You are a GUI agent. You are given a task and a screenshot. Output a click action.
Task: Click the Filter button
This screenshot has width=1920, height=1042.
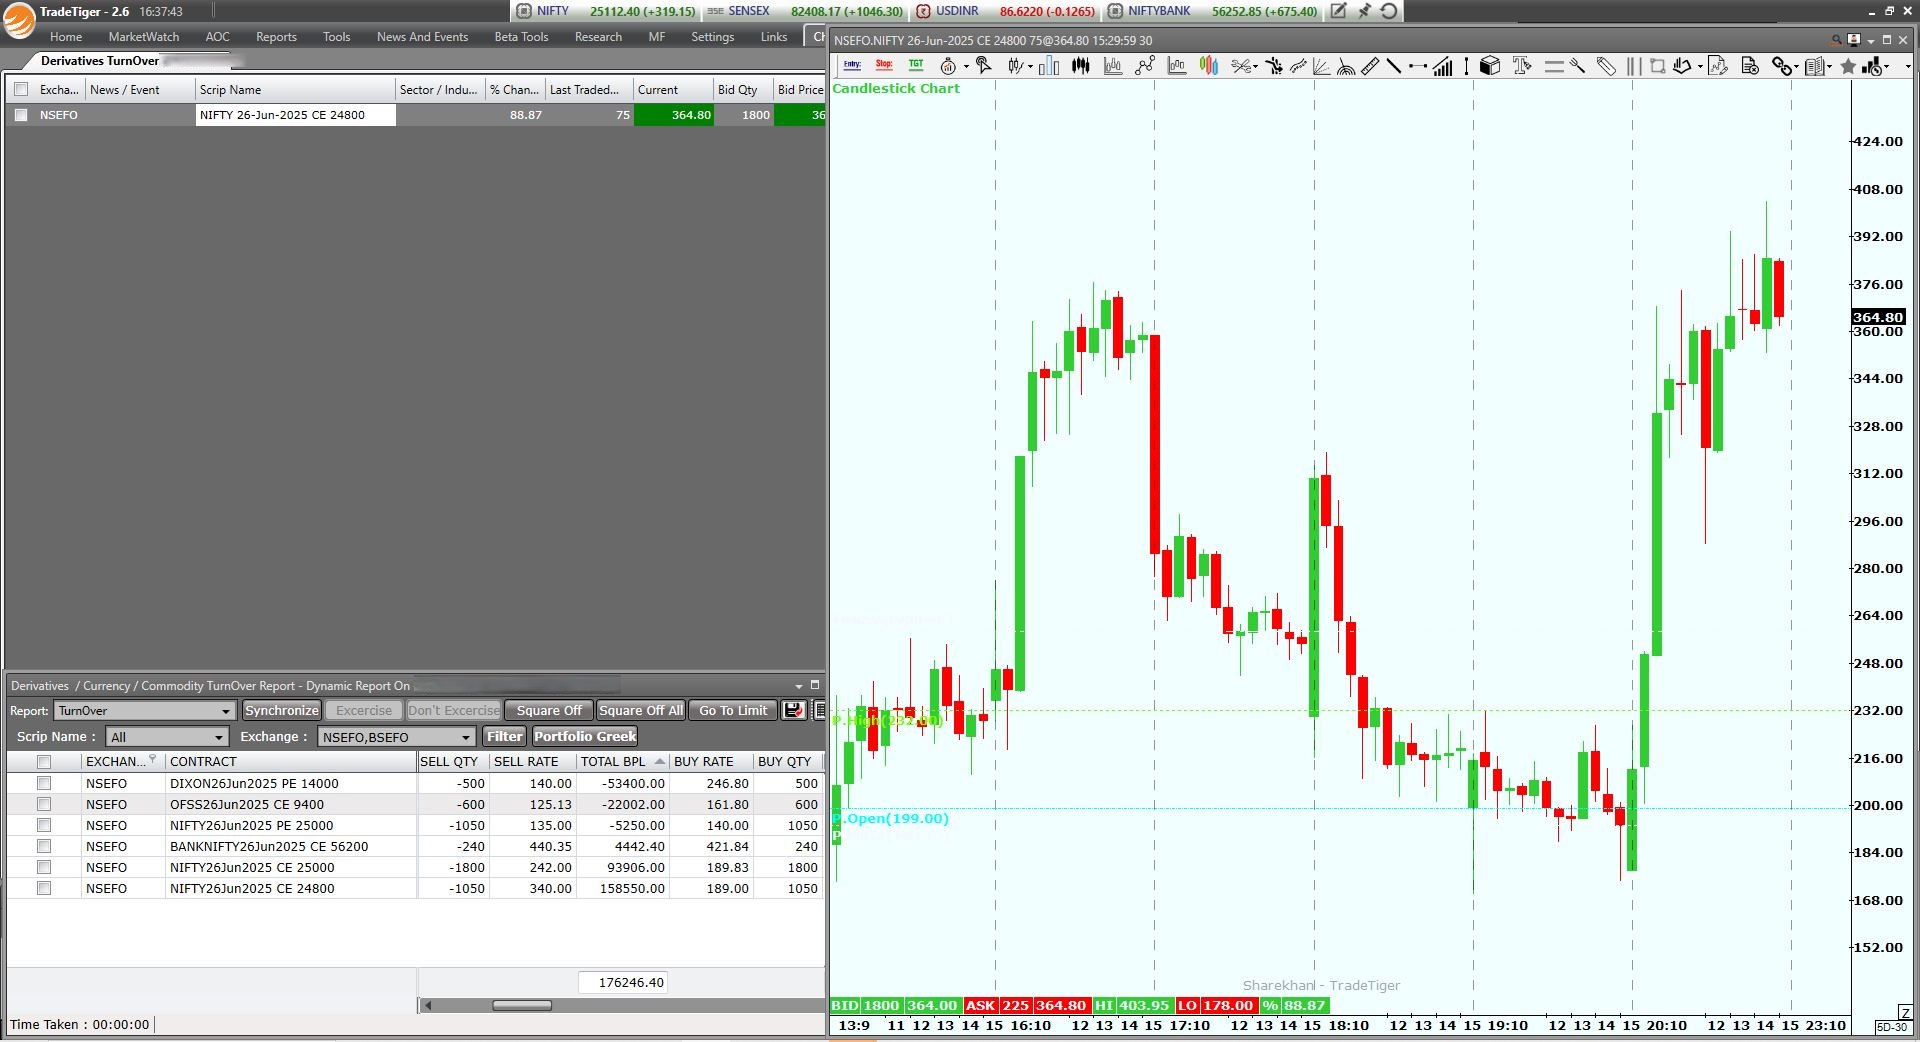[505, 736]
